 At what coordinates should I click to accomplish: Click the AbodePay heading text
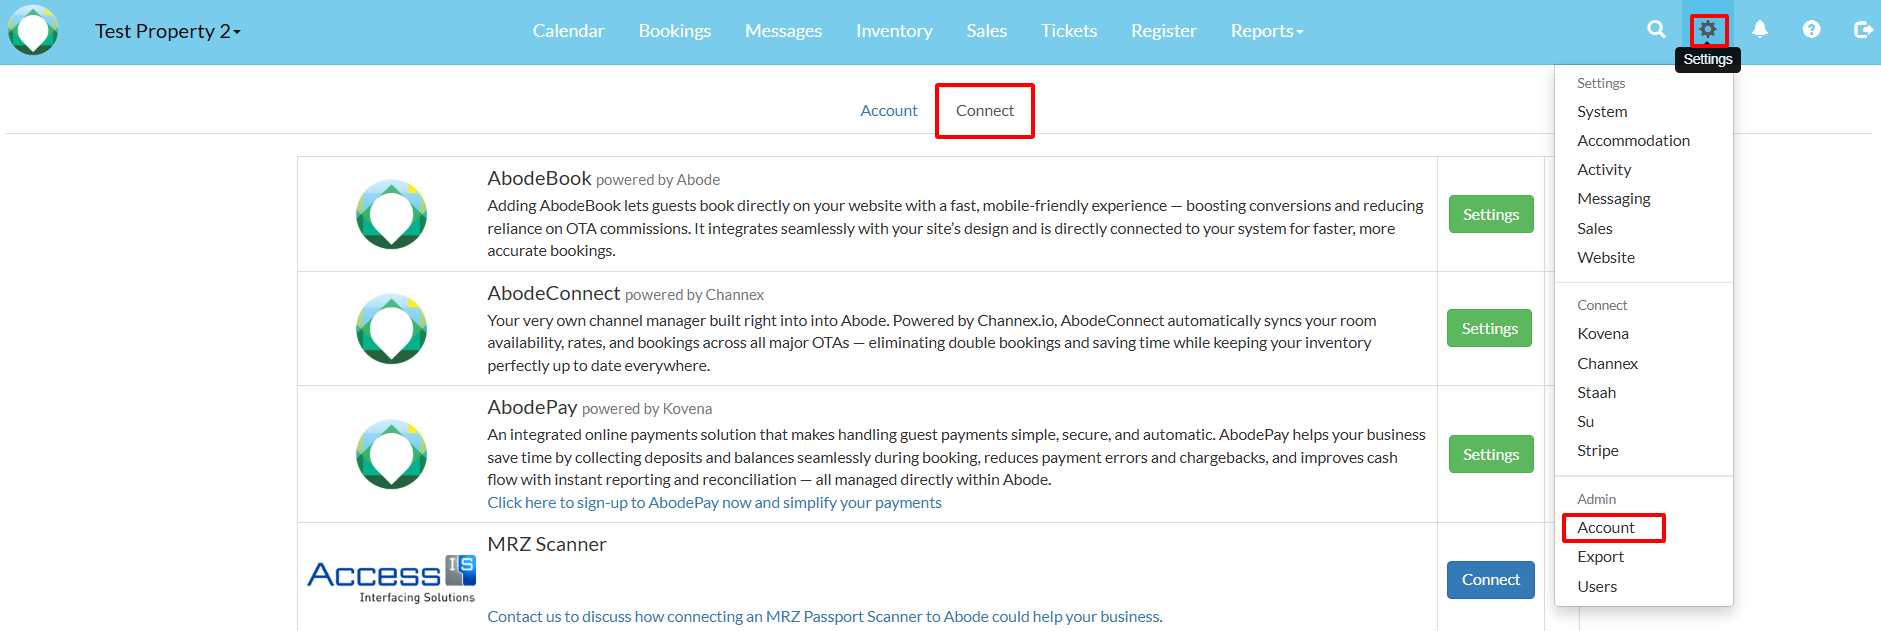[532, 407]
